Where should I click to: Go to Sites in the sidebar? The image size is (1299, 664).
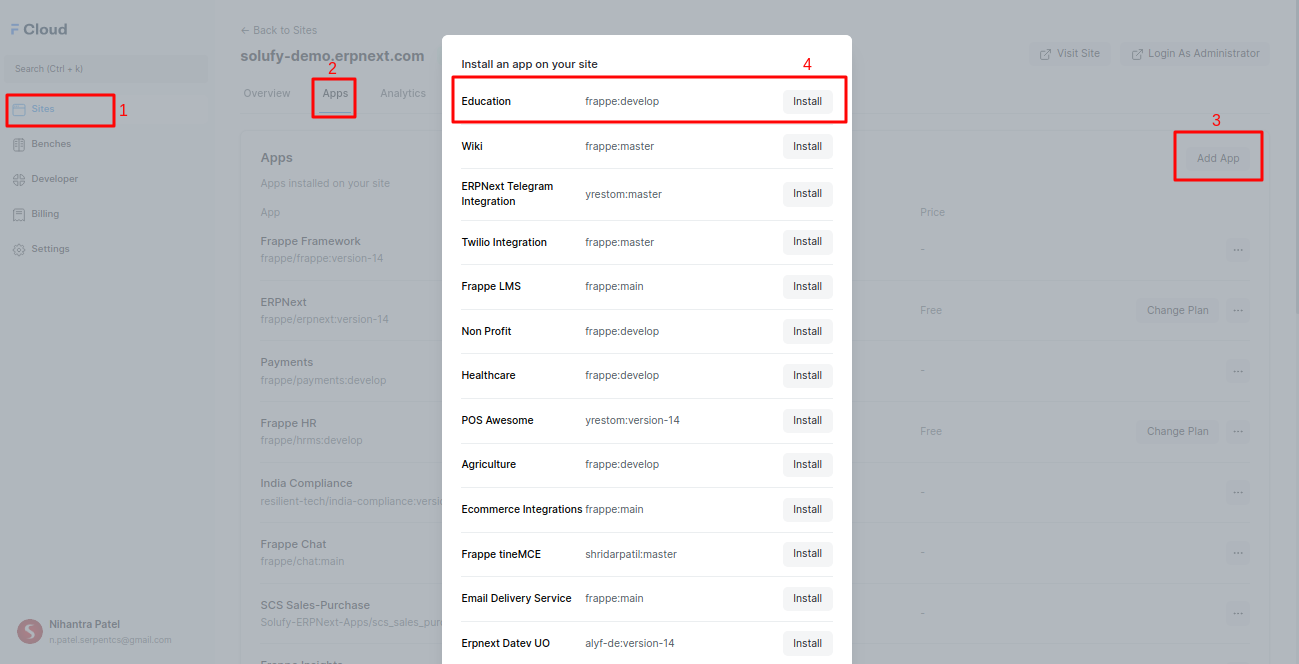pos(105,109)
